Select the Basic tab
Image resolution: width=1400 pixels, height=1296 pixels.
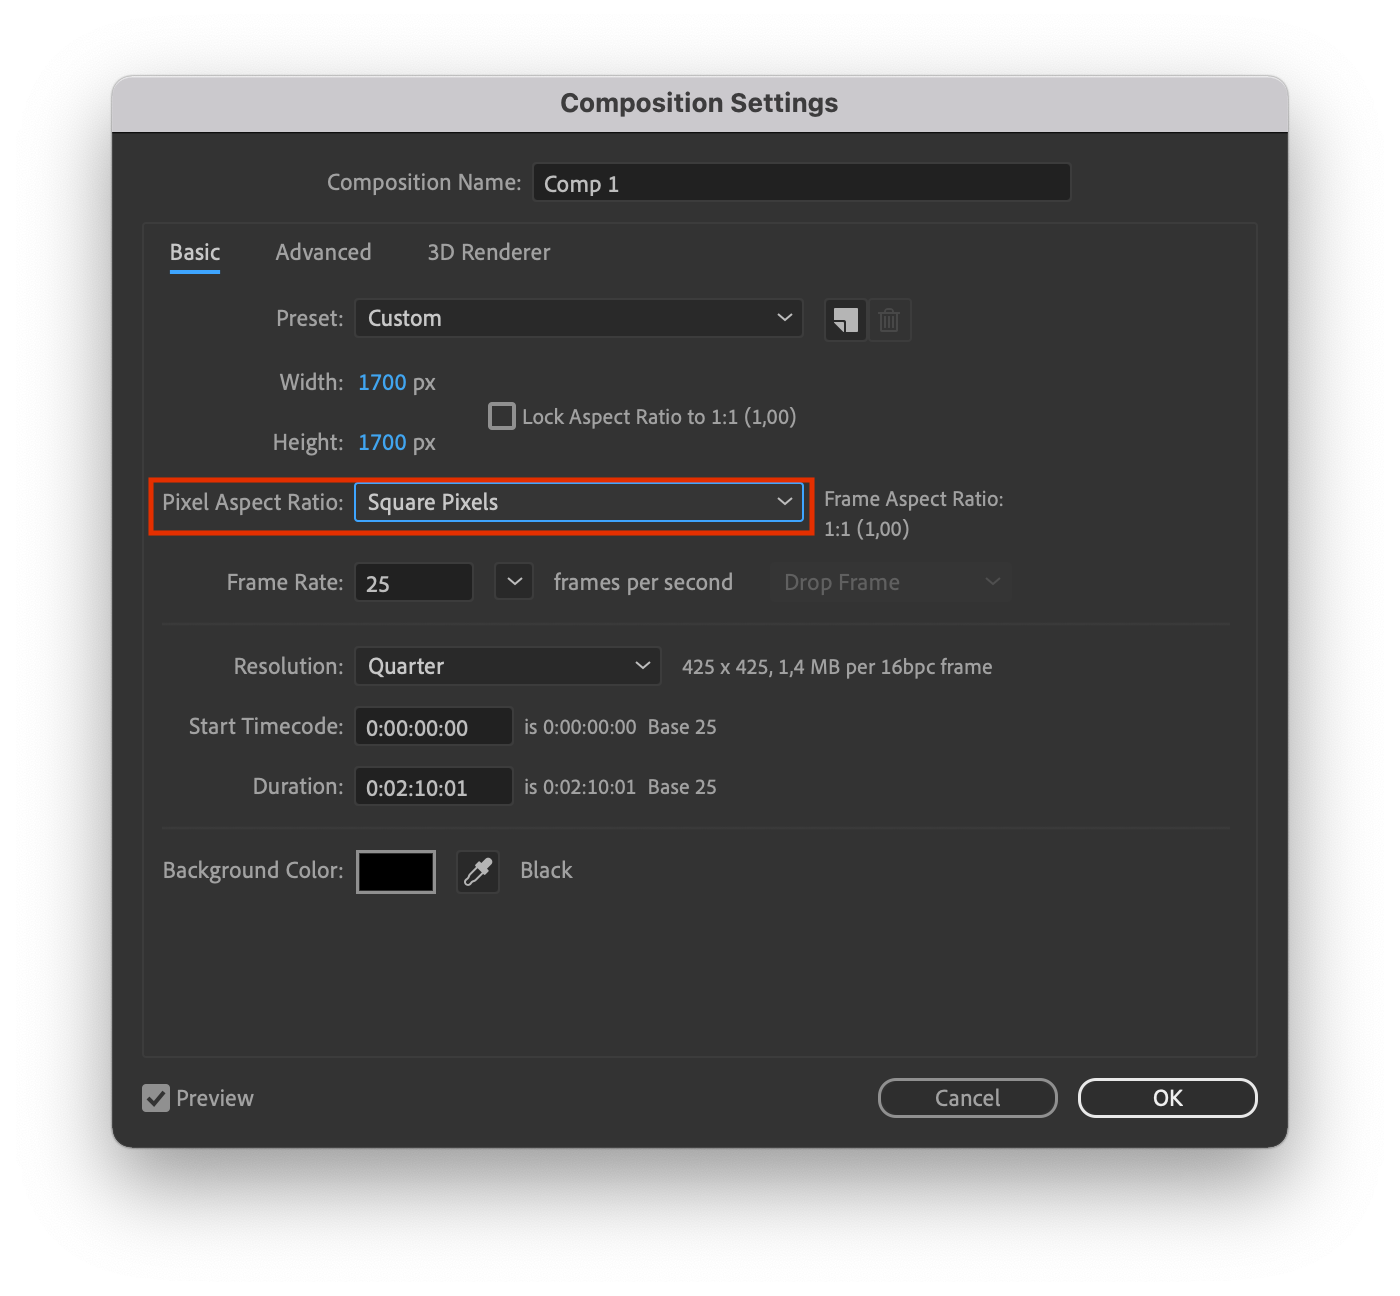pyautogui.click(x=194, y=252)
